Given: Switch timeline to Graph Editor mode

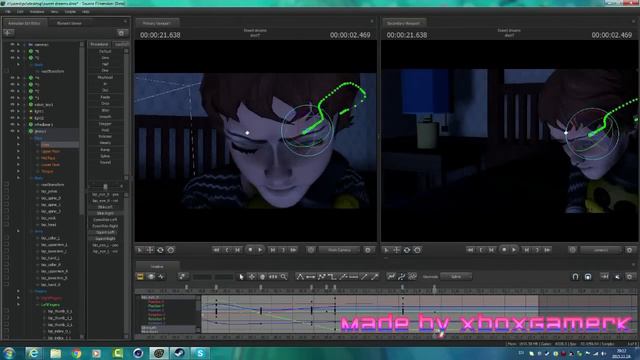Looking at the screenshot, I should click(x=161, y=277).
